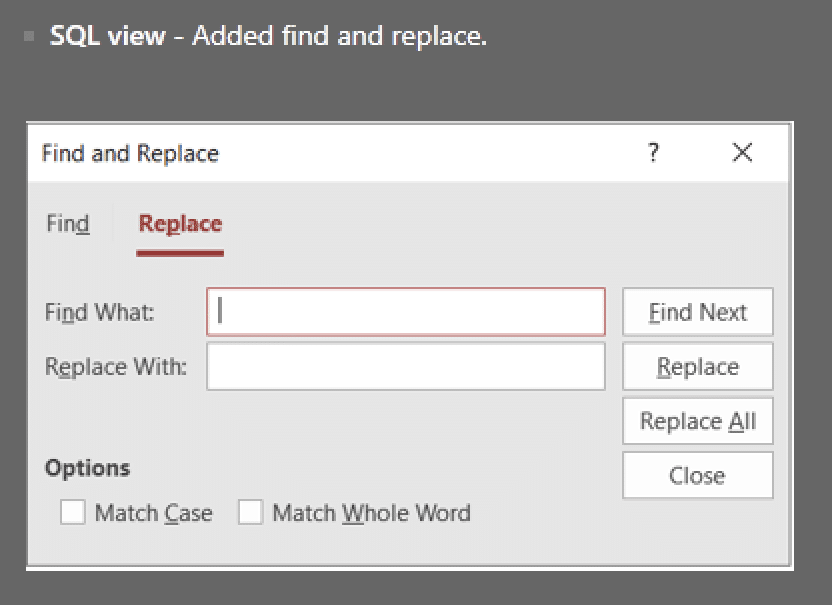832x605 pixels.
Task: Activate Replace to swap the current match
Action: 697,366
